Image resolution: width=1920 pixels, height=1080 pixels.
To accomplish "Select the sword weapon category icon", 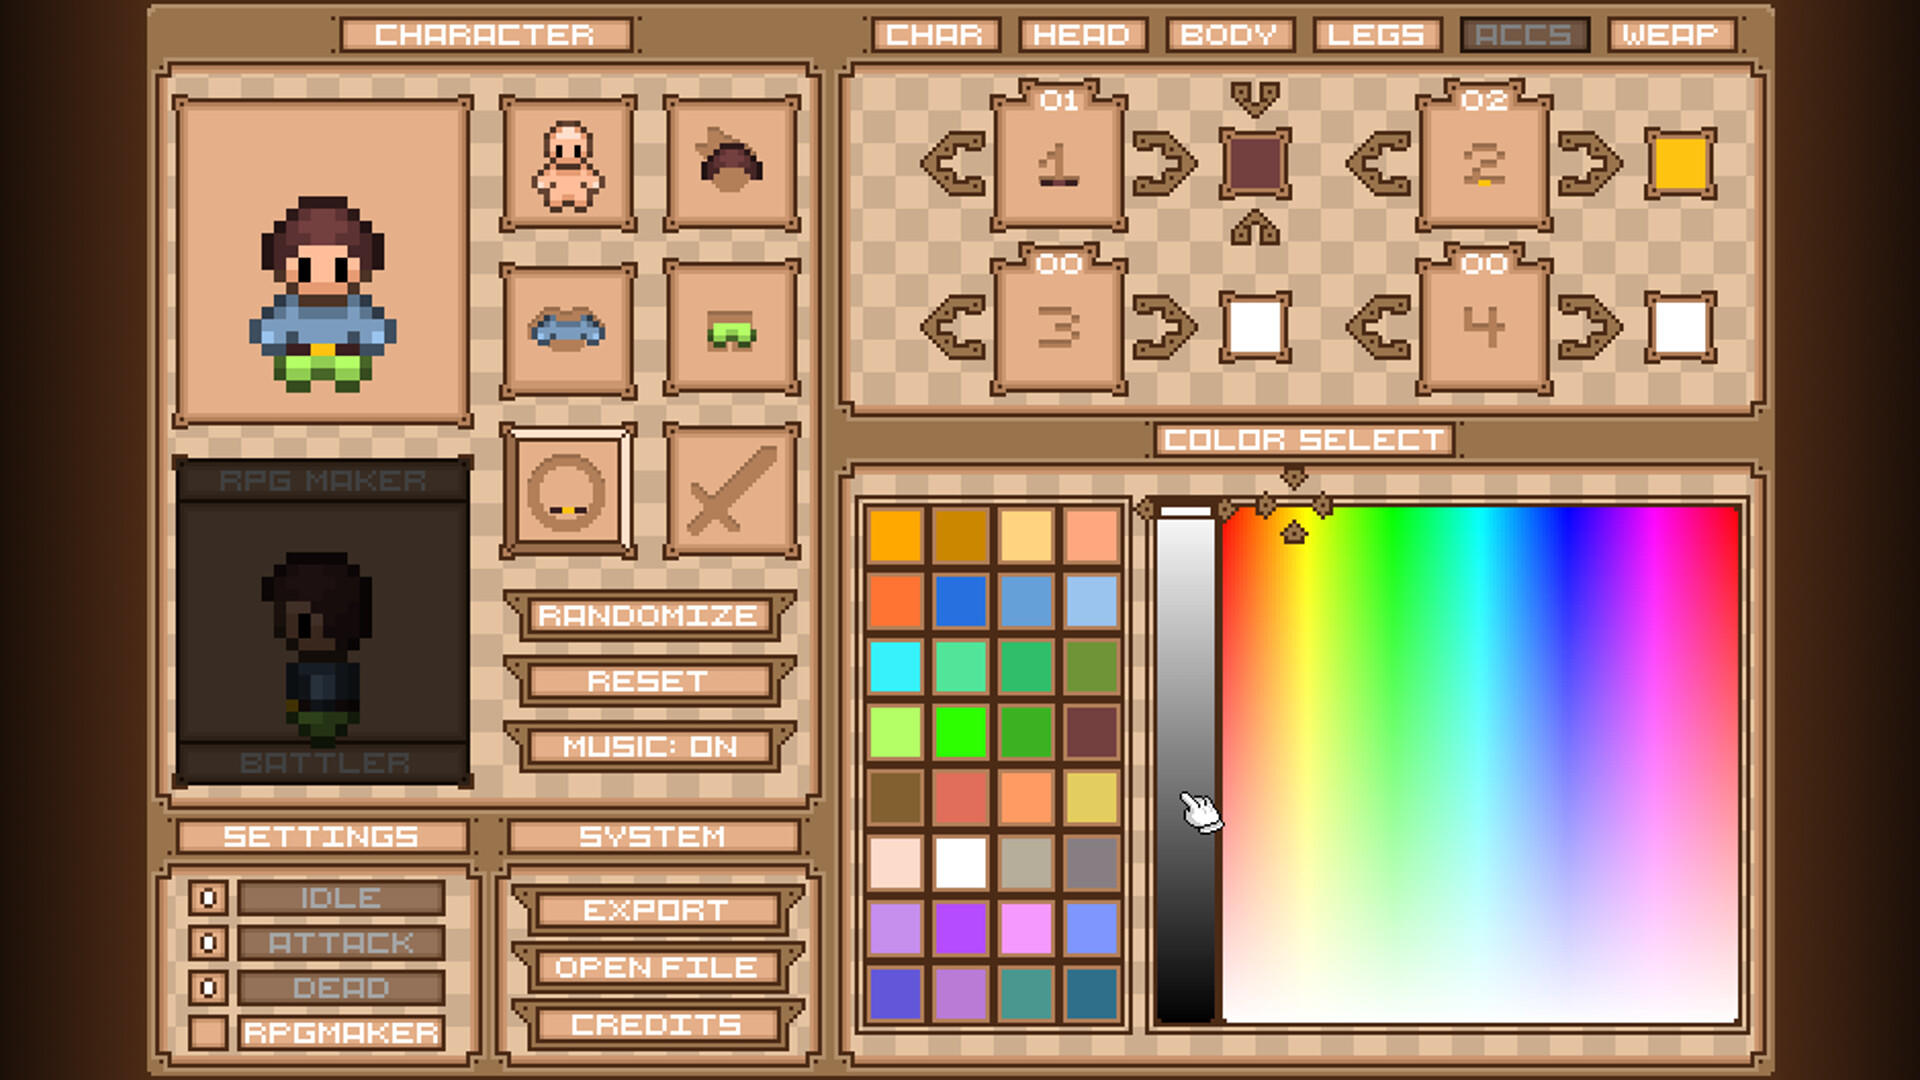I will [x=731, y=492].
